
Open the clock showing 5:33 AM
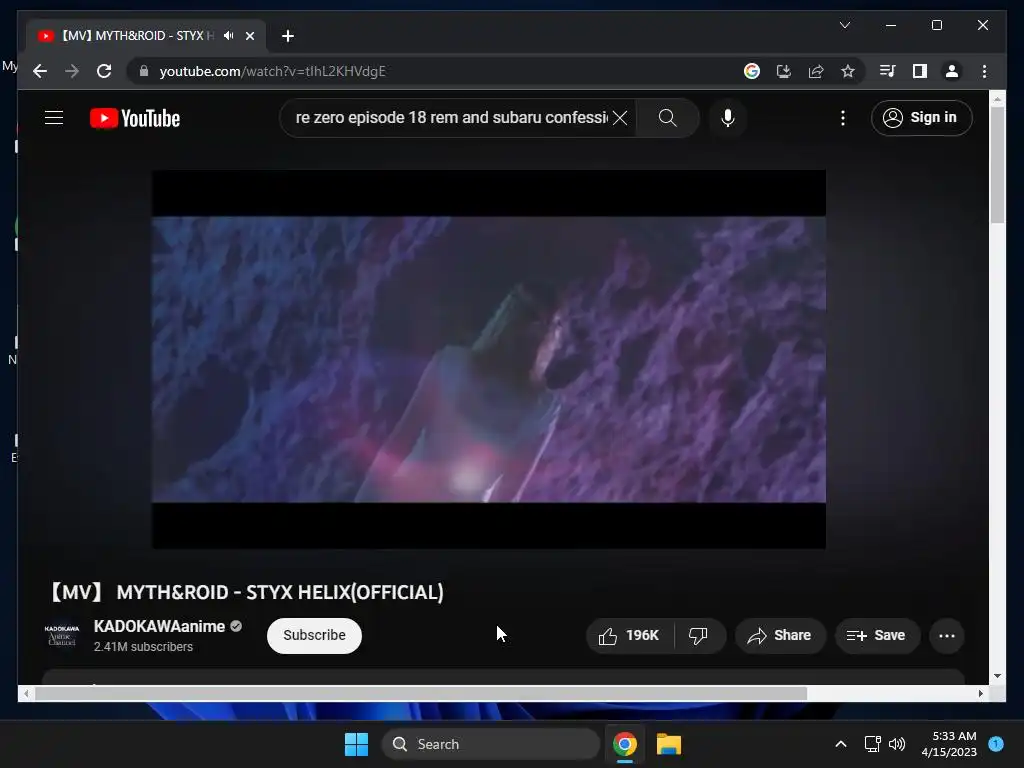950,744
